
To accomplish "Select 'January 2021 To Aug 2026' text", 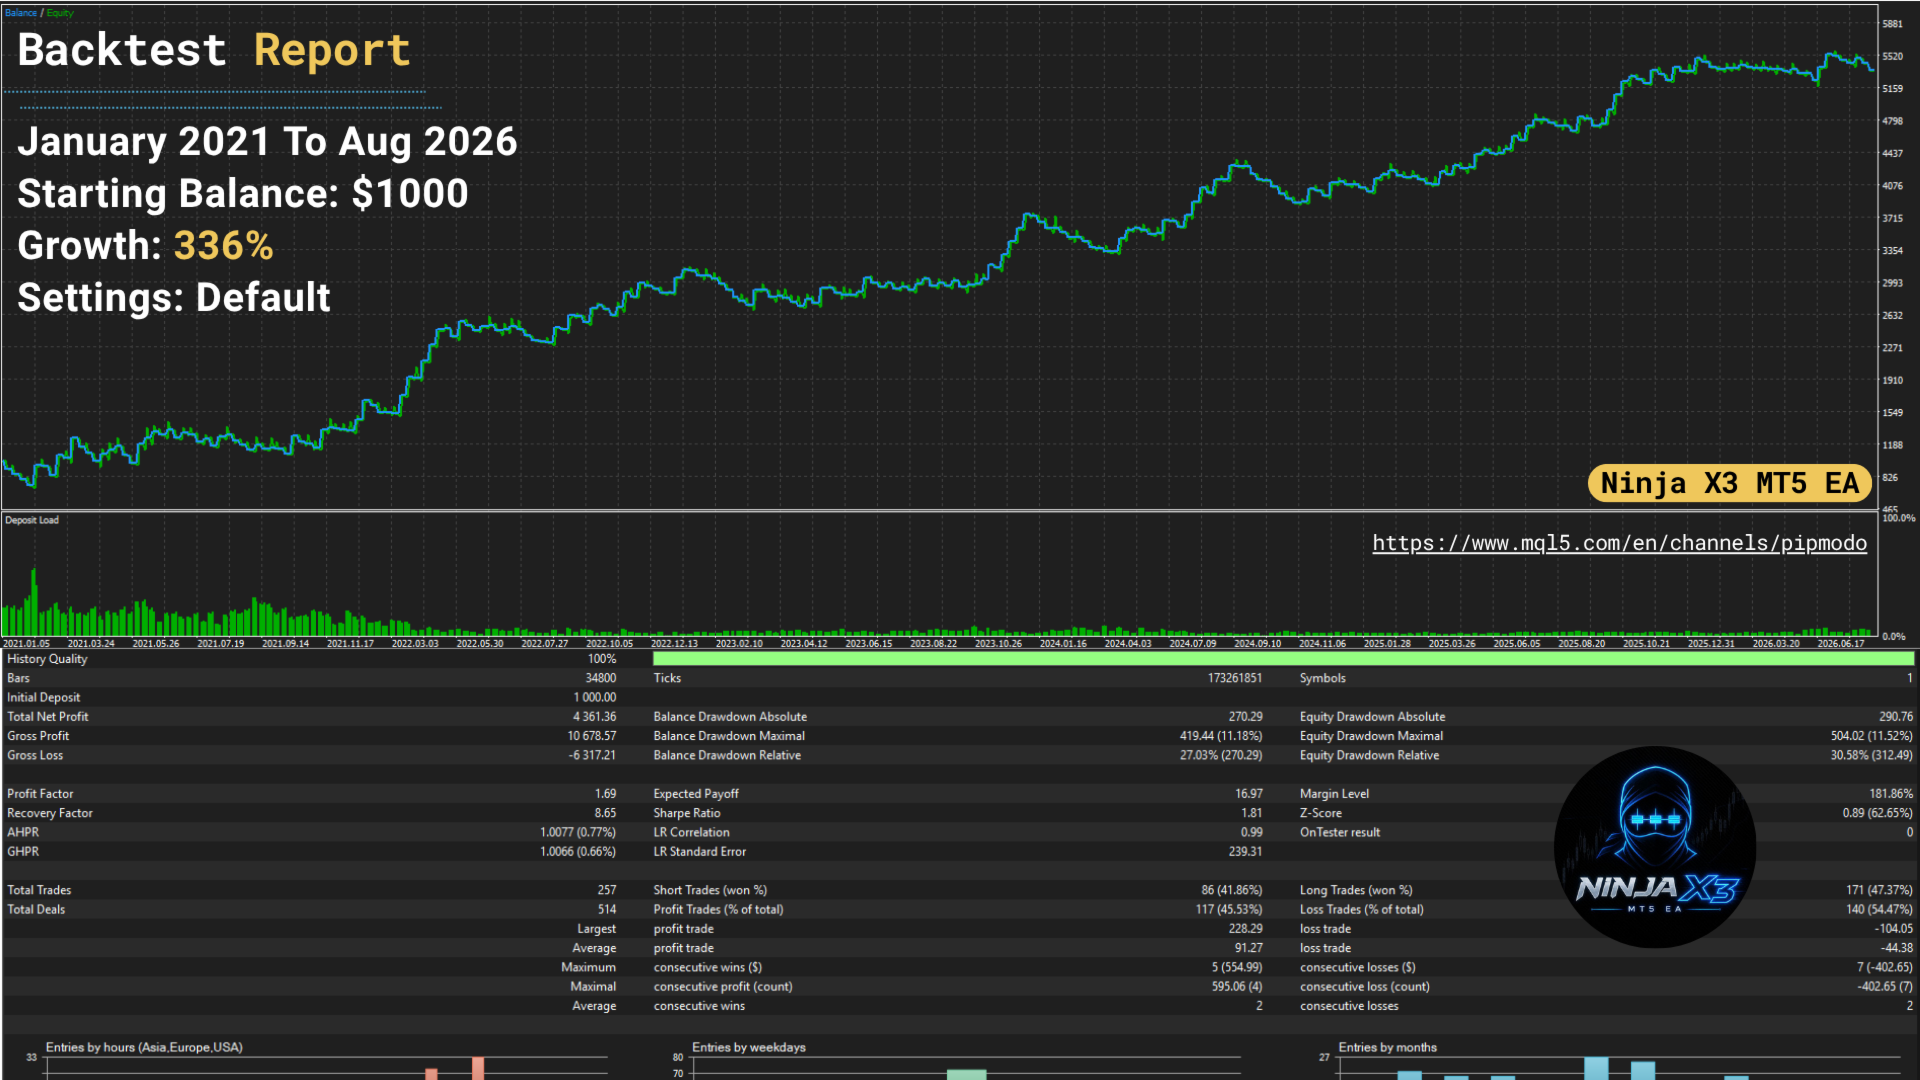I will [x=267, y=142].
